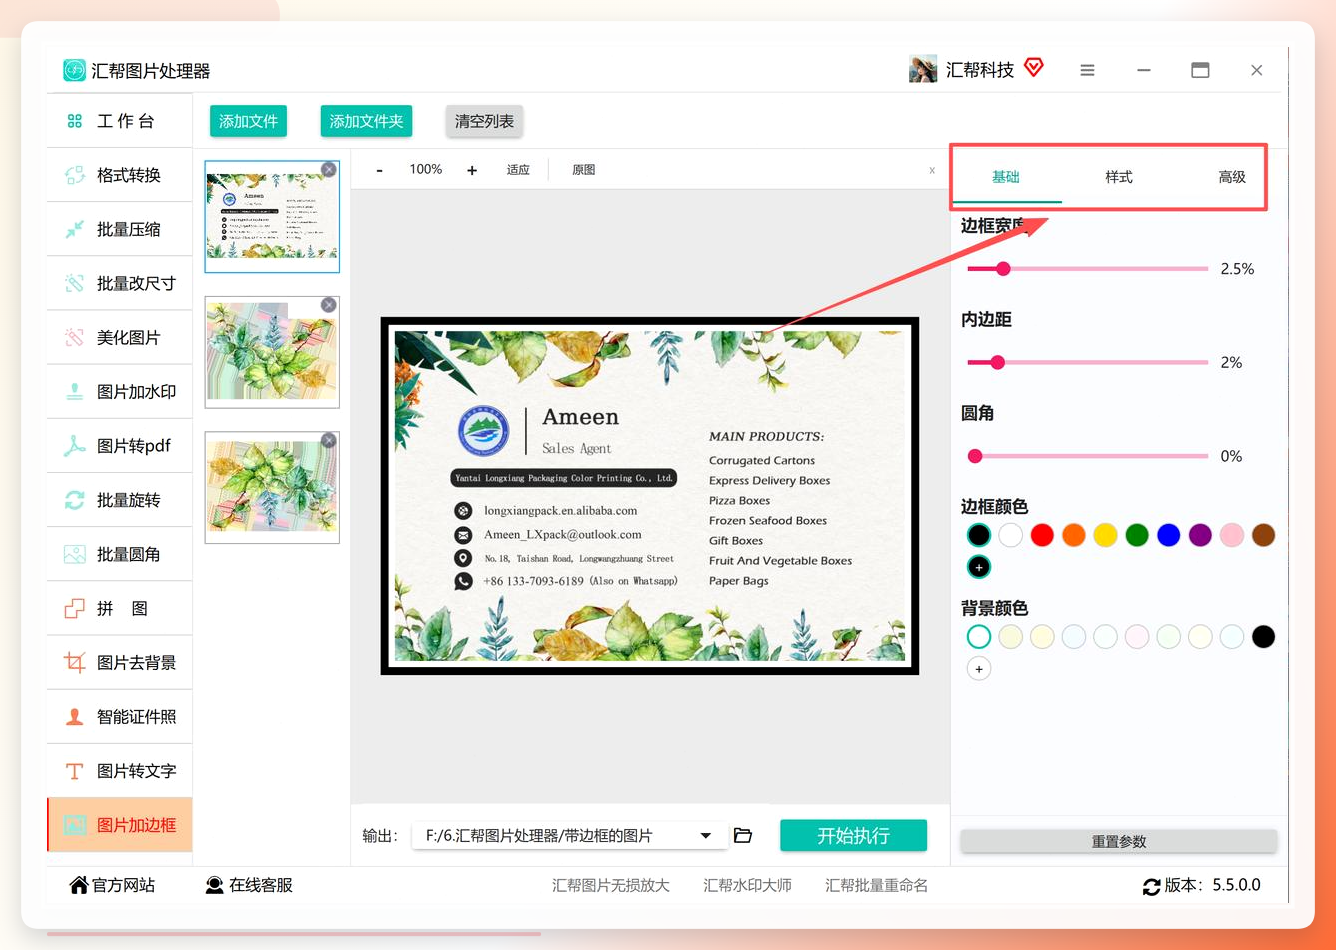Pick the black 背景颜色 swatch
The height and width of the screenshot is (950, 1336).
pyautogui.click(x=1263, y=636)
